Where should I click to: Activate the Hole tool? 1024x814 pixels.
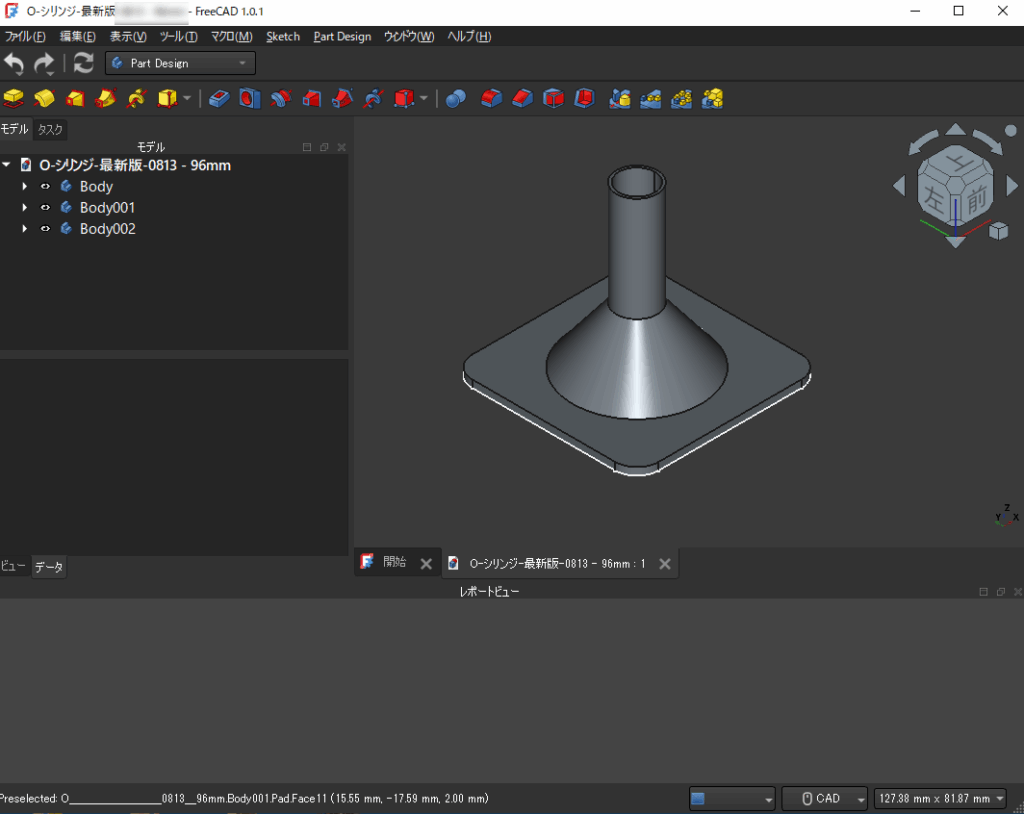pyautogui.click(x=249, y=98)
